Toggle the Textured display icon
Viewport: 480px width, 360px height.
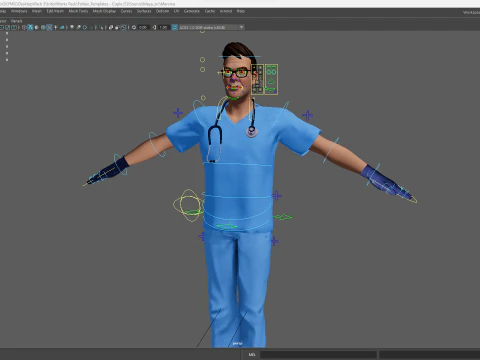pos(49,27)
